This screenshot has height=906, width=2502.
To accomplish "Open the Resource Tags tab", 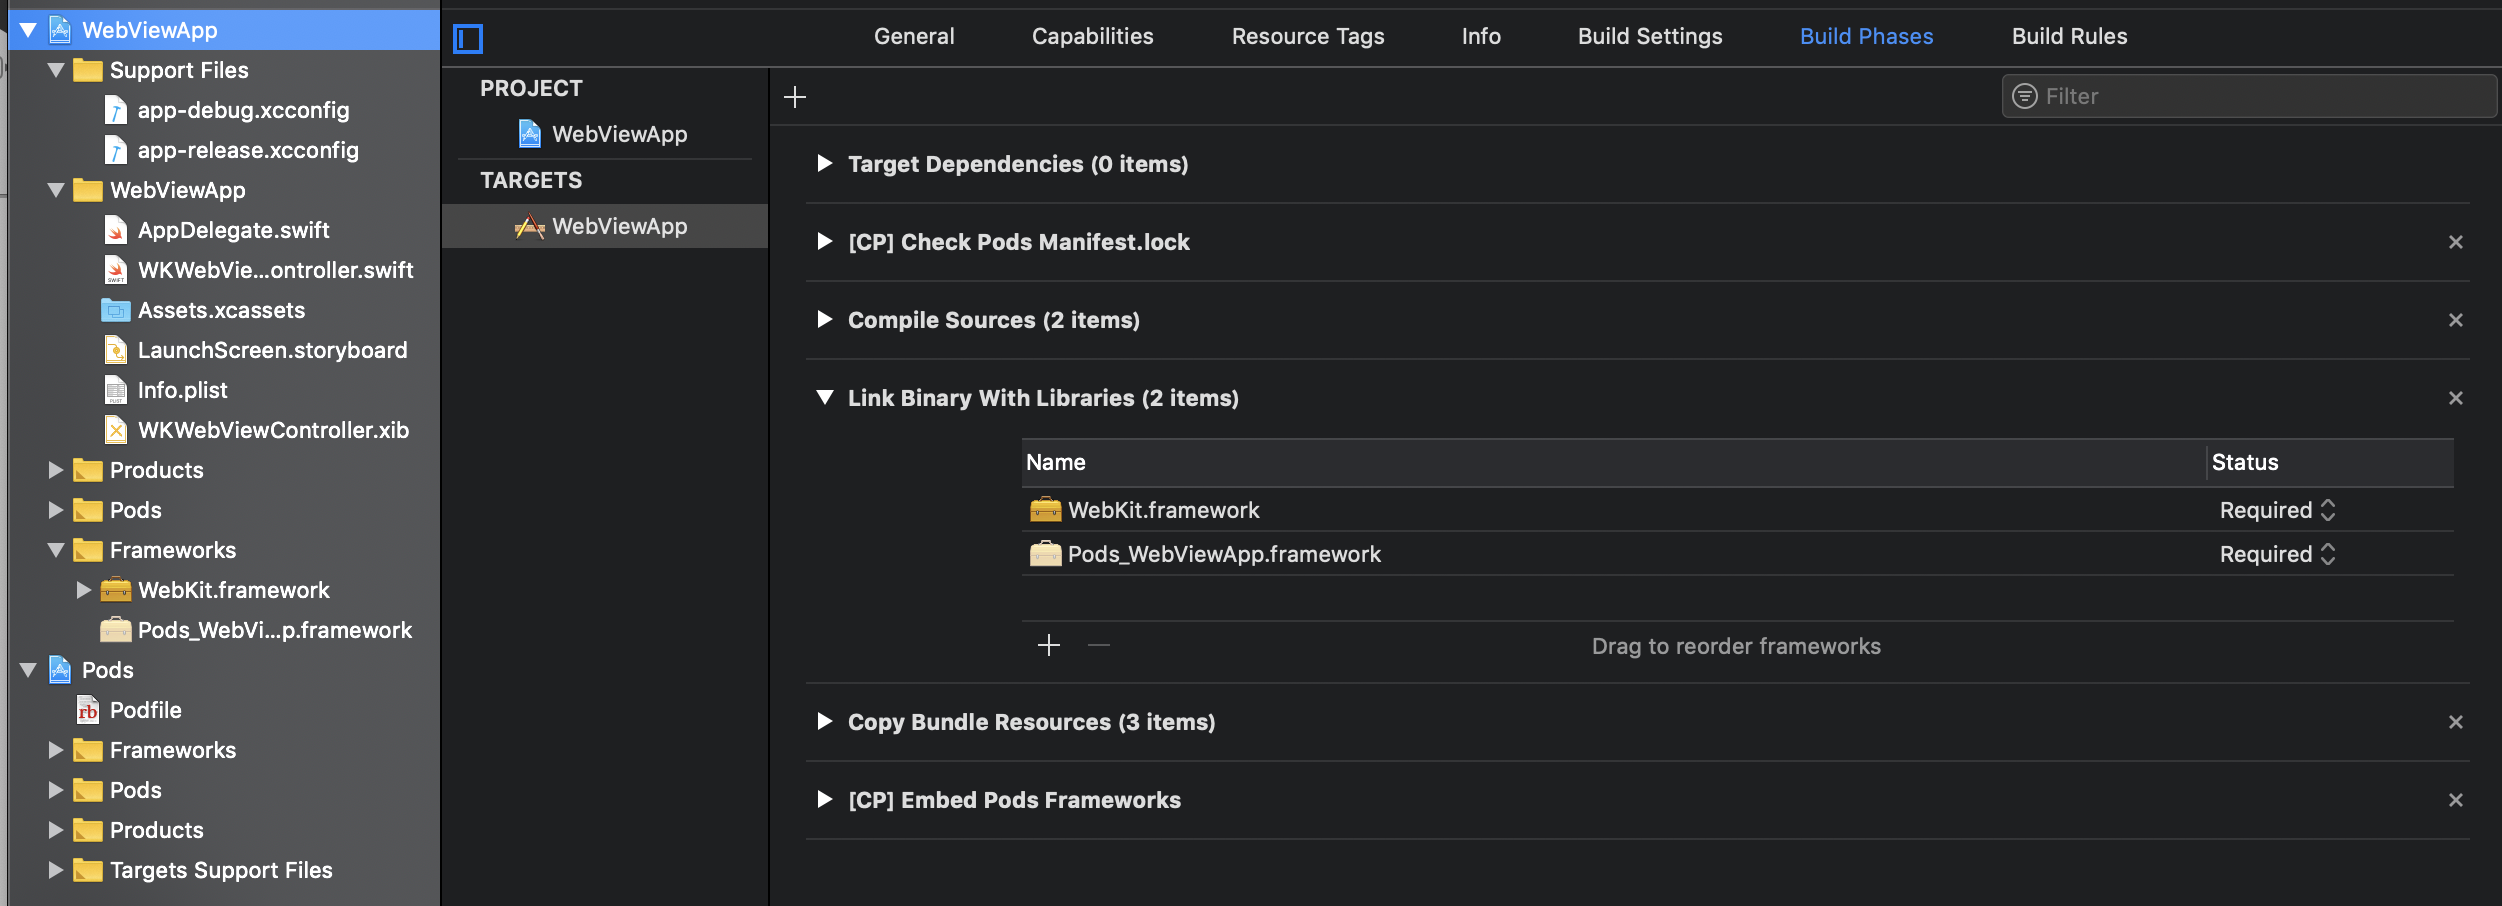I will pos(1308,36).
